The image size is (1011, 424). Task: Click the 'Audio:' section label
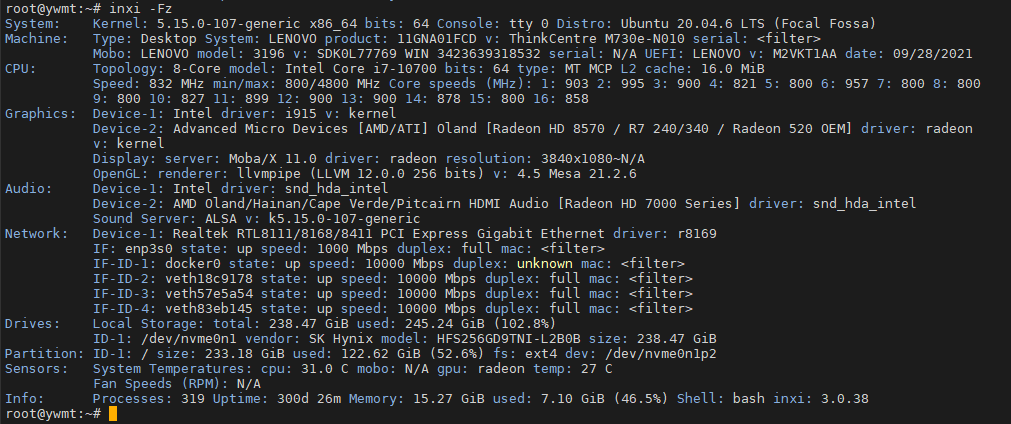pyautogui.click(x=29, y=189)
